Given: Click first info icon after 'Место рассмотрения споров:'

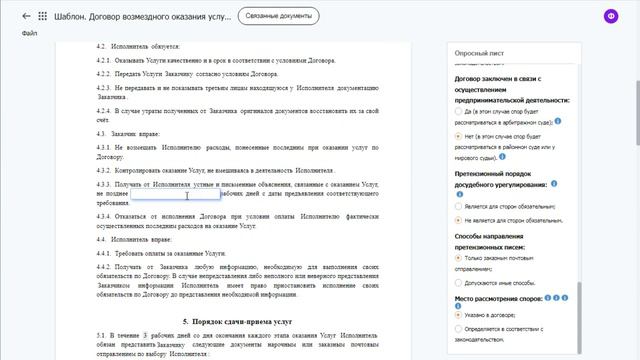Looking at the screenshot, I should 548,298.
